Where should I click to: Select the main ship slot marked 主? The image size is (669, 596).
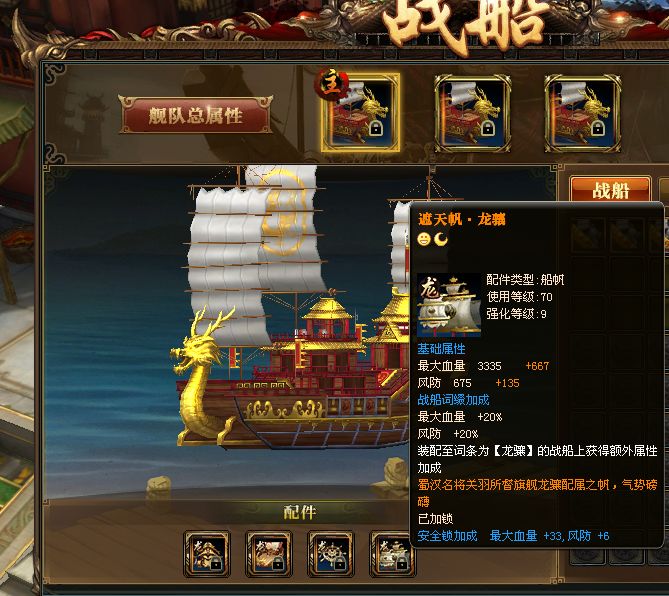point(361,113)
